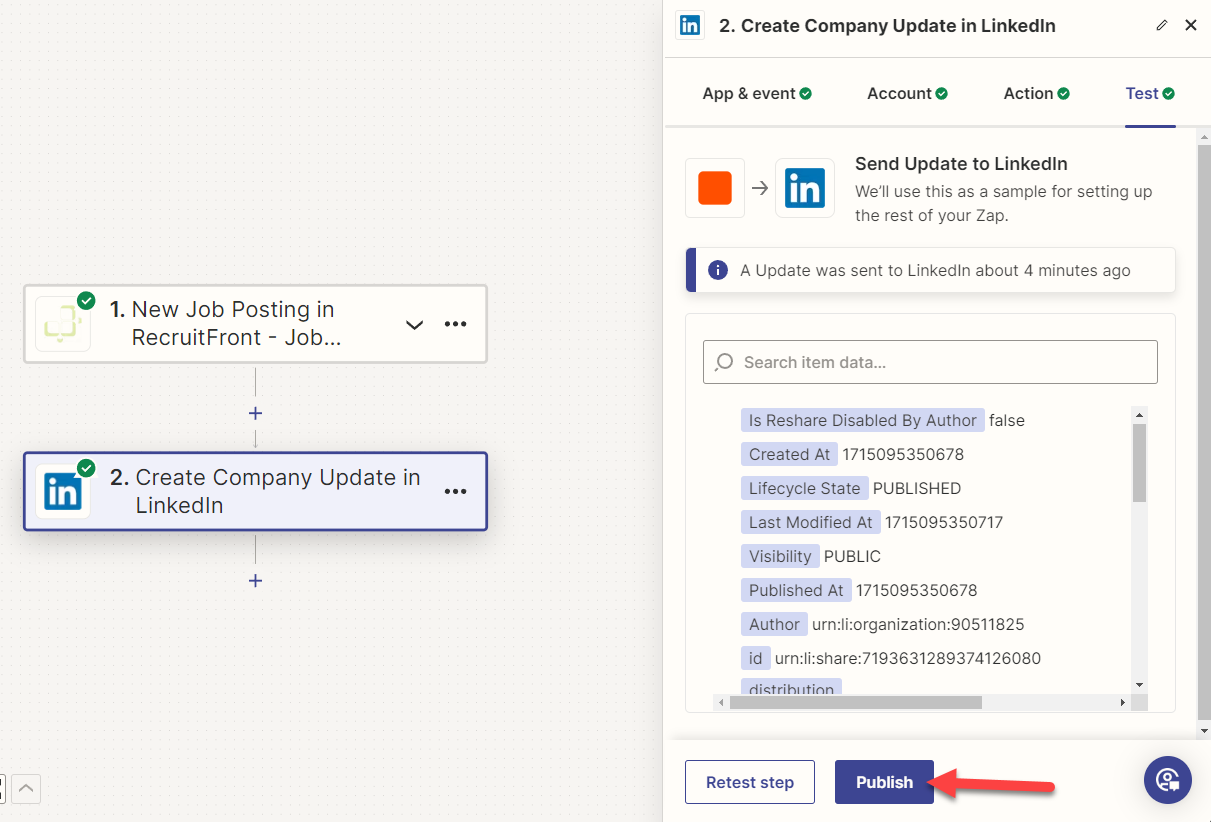This screenshot has width=1211, height=822.
Task: Click value urn:li:share:7193631289374126080
Action: point(908,658)
